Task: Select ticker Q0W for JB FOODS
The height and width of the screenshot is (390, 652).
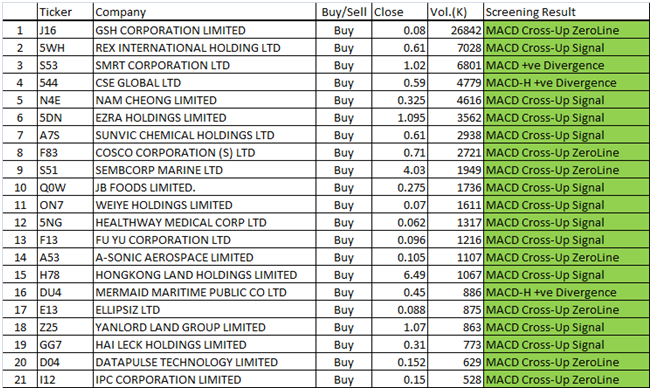Action: (65, 188)
